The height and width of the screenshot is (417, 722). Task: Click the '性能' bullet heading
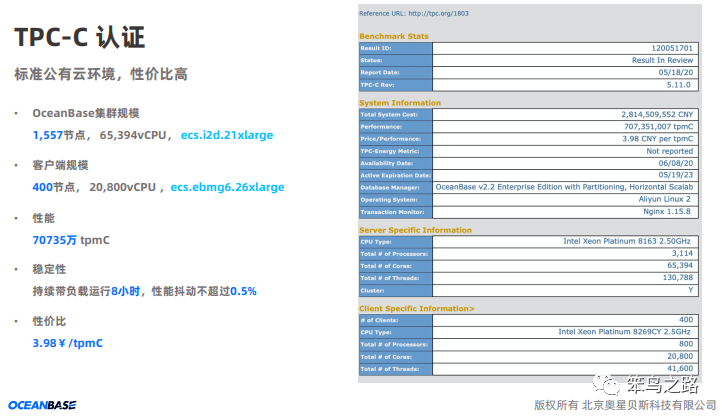(43, 218)
